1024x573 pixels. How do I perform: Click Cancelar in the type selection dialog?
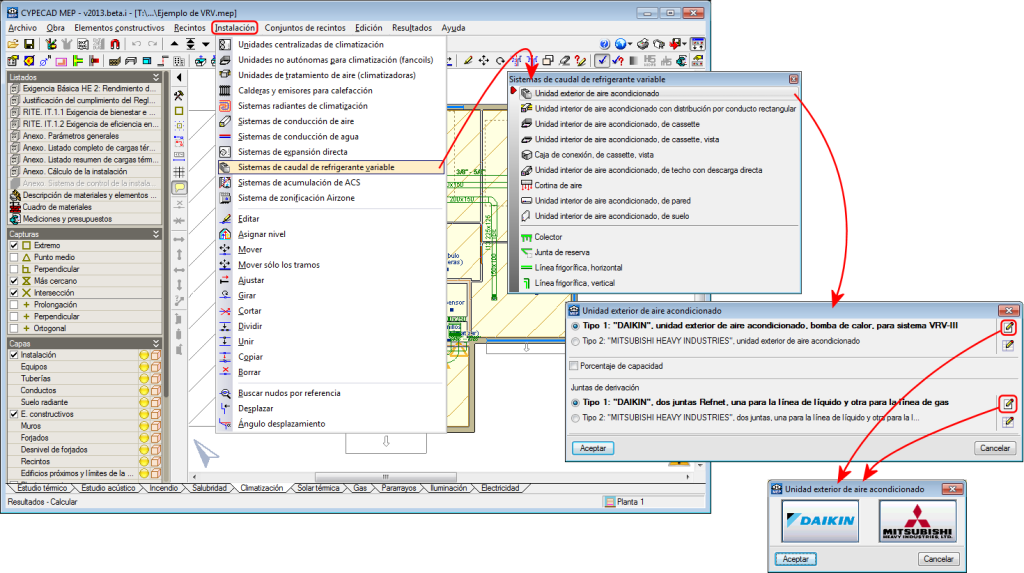[995, 448]
